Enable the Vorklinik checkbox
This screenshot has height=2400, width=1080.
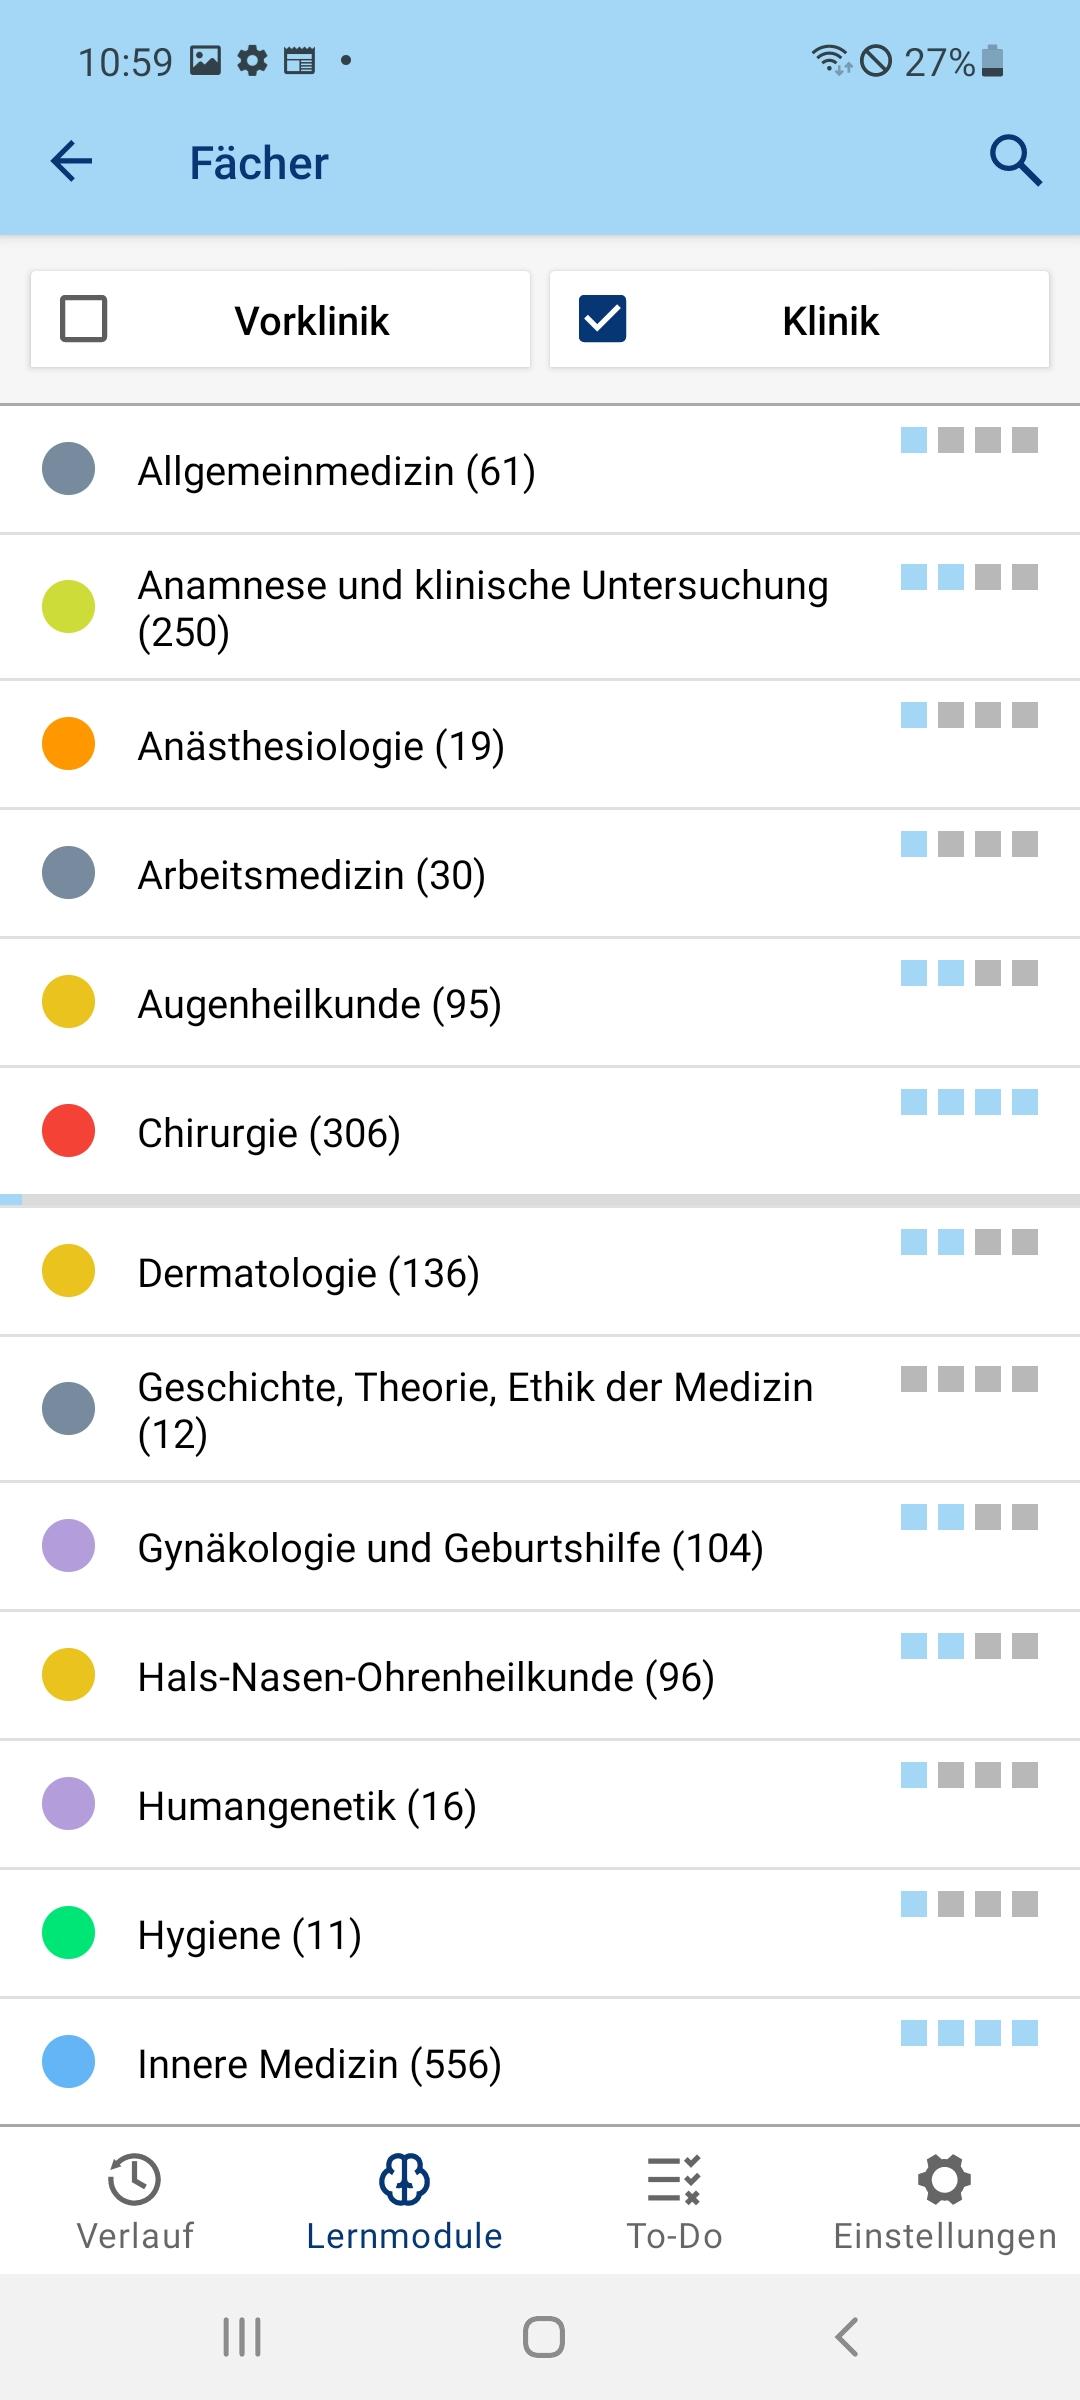[84, 320]
